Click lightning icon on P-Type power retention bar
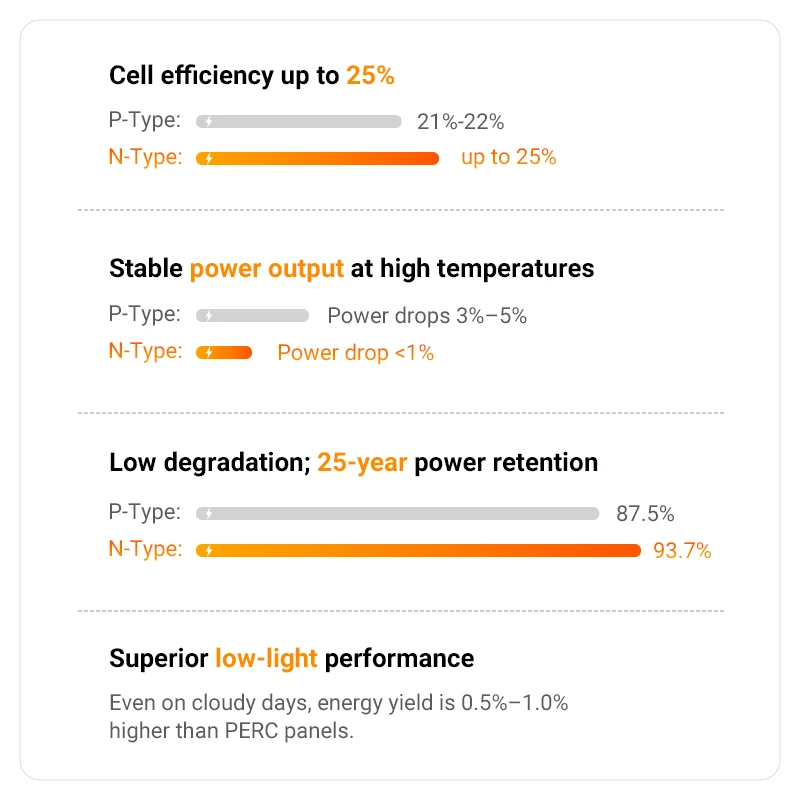Screen dimensions: 800x800 tap(208, 513)
